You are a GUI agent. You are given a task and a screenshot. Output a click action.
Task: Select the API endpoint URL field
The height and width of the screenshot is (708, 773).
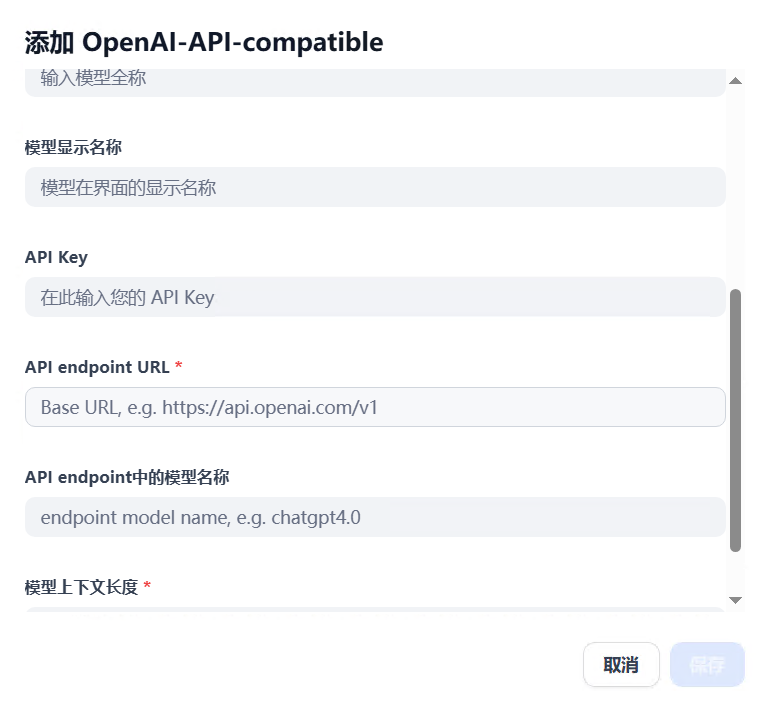(375, 407)
